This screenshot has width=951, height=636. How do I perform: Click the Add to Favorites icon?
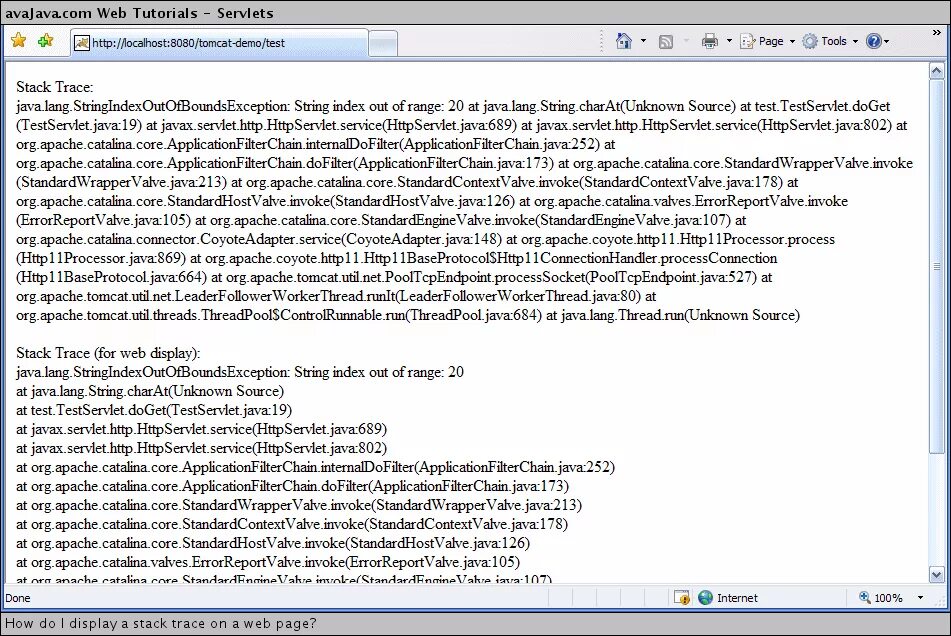coord(45,41)
